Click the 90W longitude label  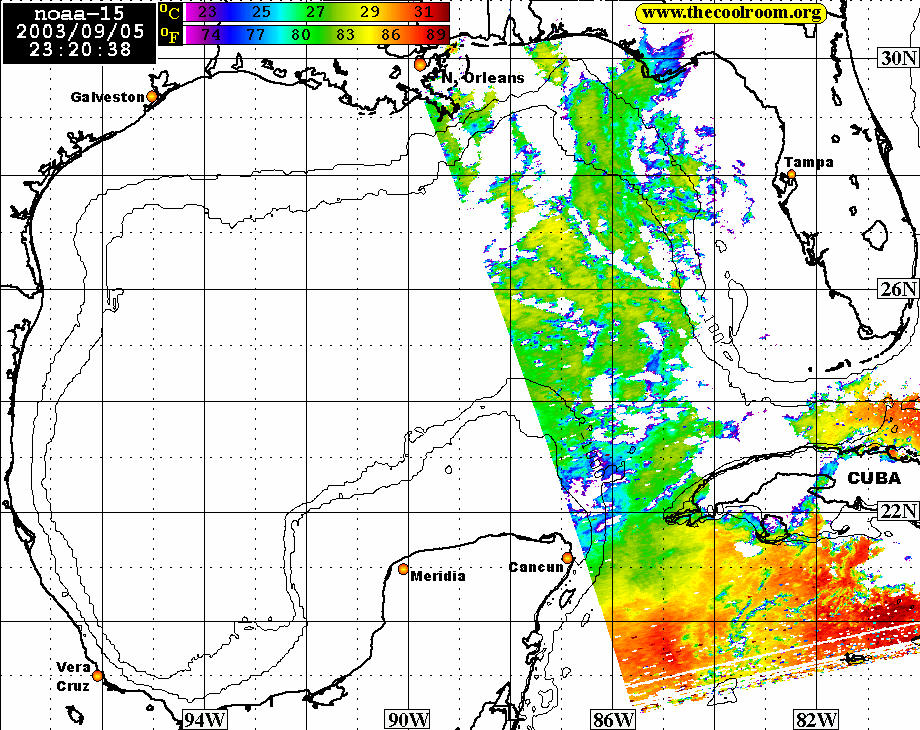coord(408,719)
